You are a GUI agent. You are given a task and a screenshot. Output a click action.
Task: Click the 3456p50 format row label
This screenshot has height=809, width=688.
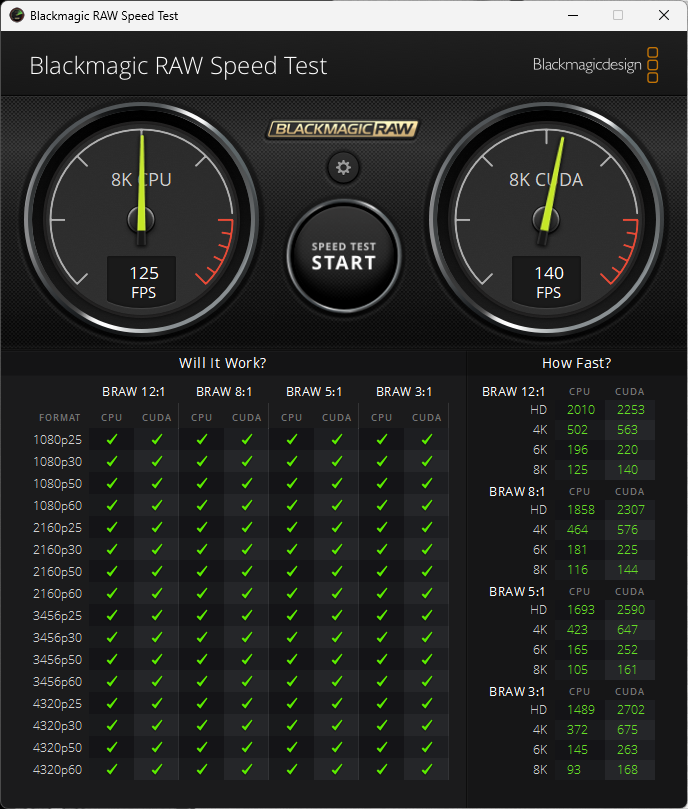(57, 660)
